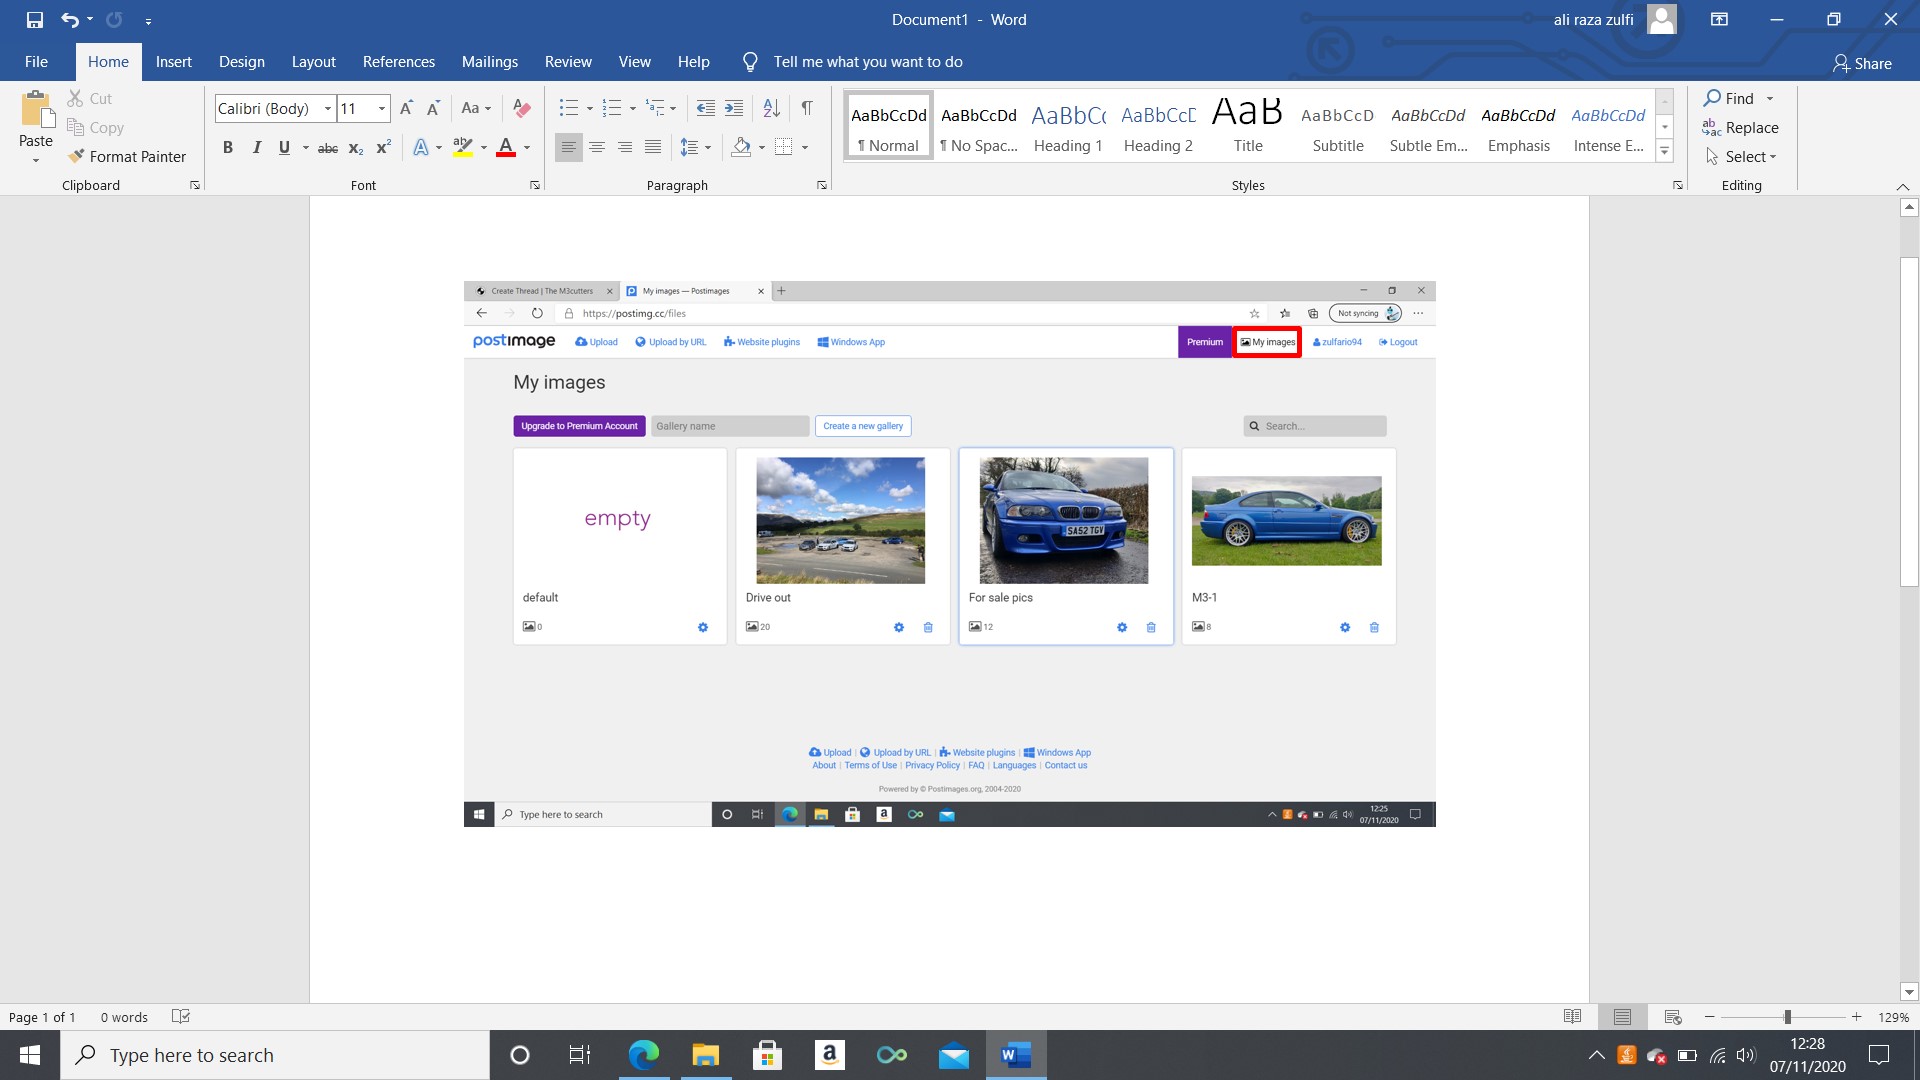Open the Calibri font name dropdown
Image resolution: width=1920 pixels, height=1080 pixels.
(x=327, y=108)
